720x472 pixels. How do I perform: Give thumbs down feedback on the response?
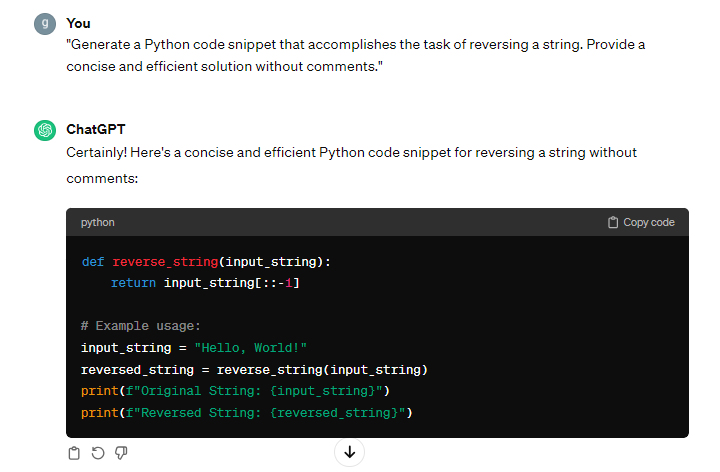point(121,453)
